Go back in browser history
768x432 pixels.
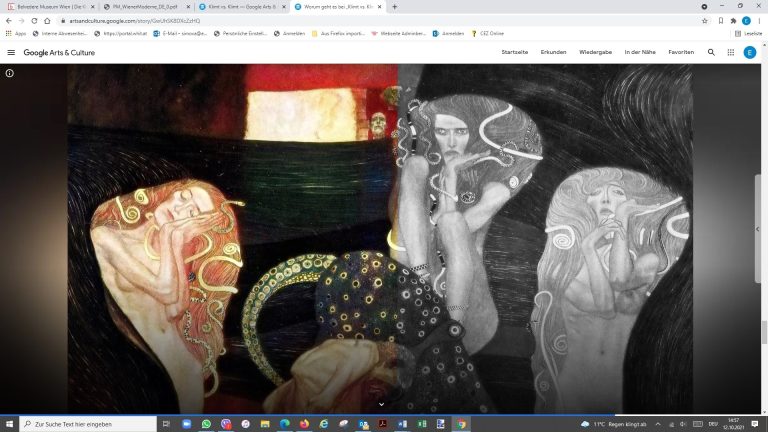pos(8,21)
